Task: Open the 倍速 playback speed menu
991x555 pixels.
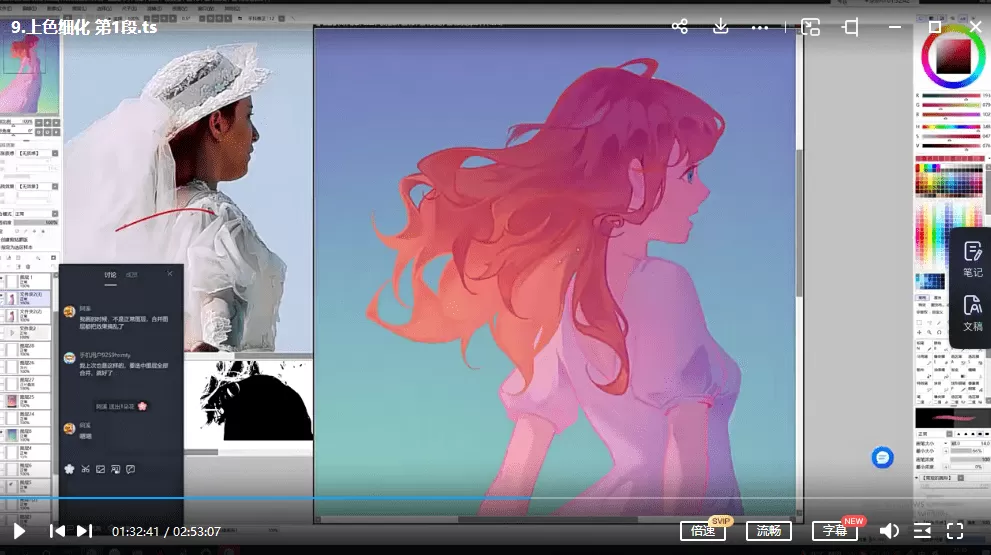Action: pos(702,531)
